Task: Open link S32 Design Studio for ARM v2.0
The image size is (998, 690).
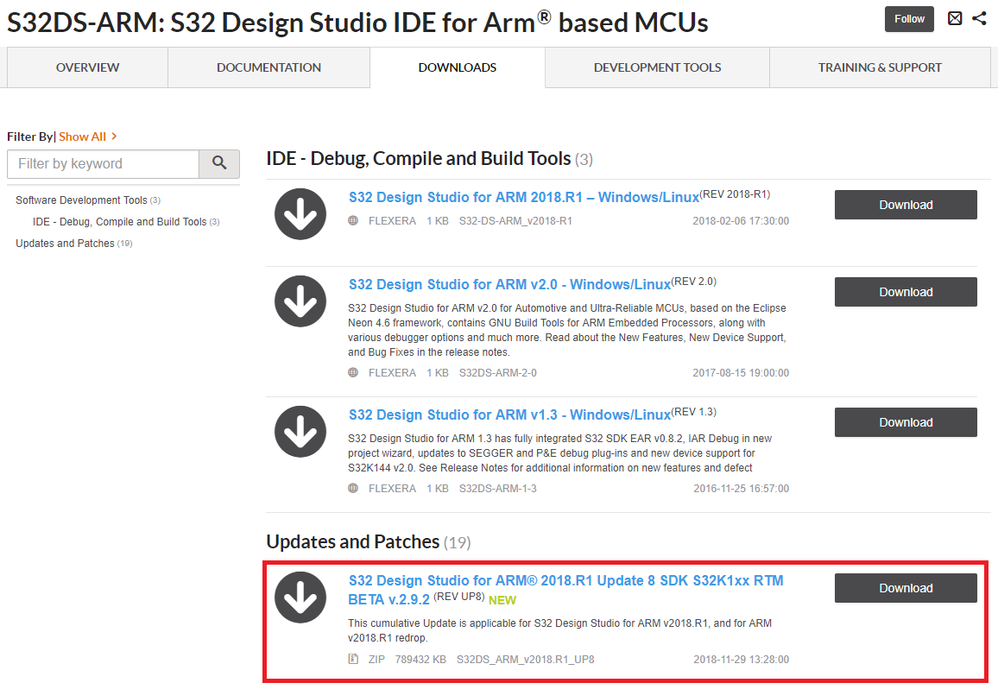Action: pyautogui.click(x=510, y=285)
